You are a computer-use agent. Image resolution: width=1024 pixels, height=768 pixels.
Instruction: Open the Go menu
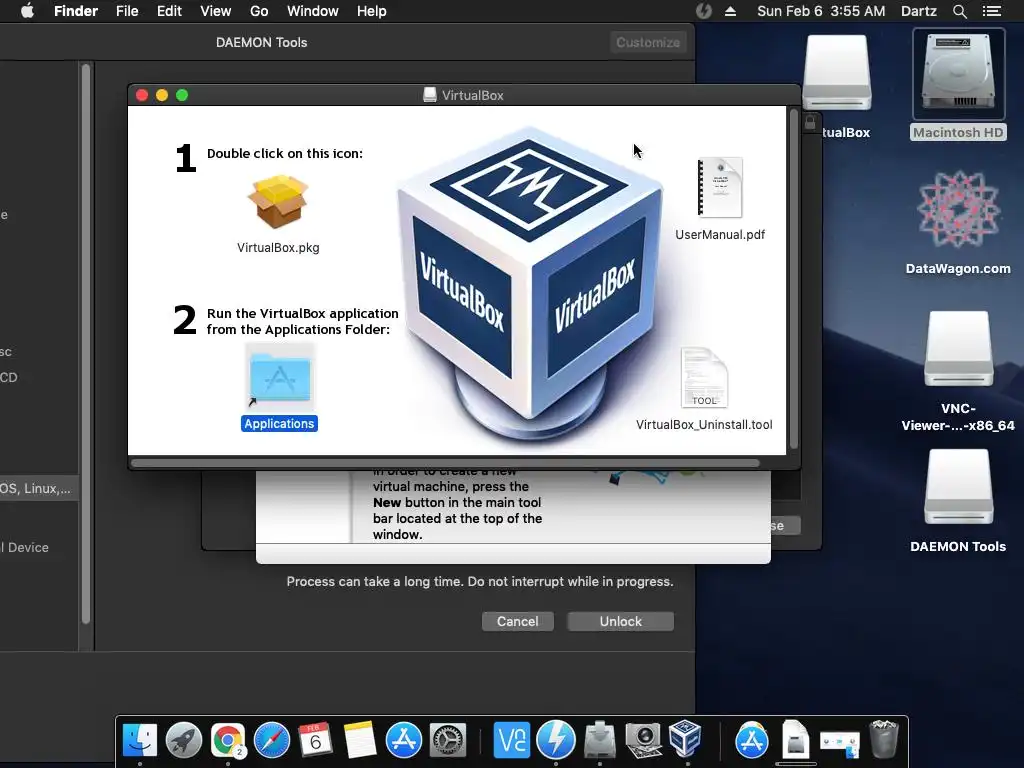[259, 11]
